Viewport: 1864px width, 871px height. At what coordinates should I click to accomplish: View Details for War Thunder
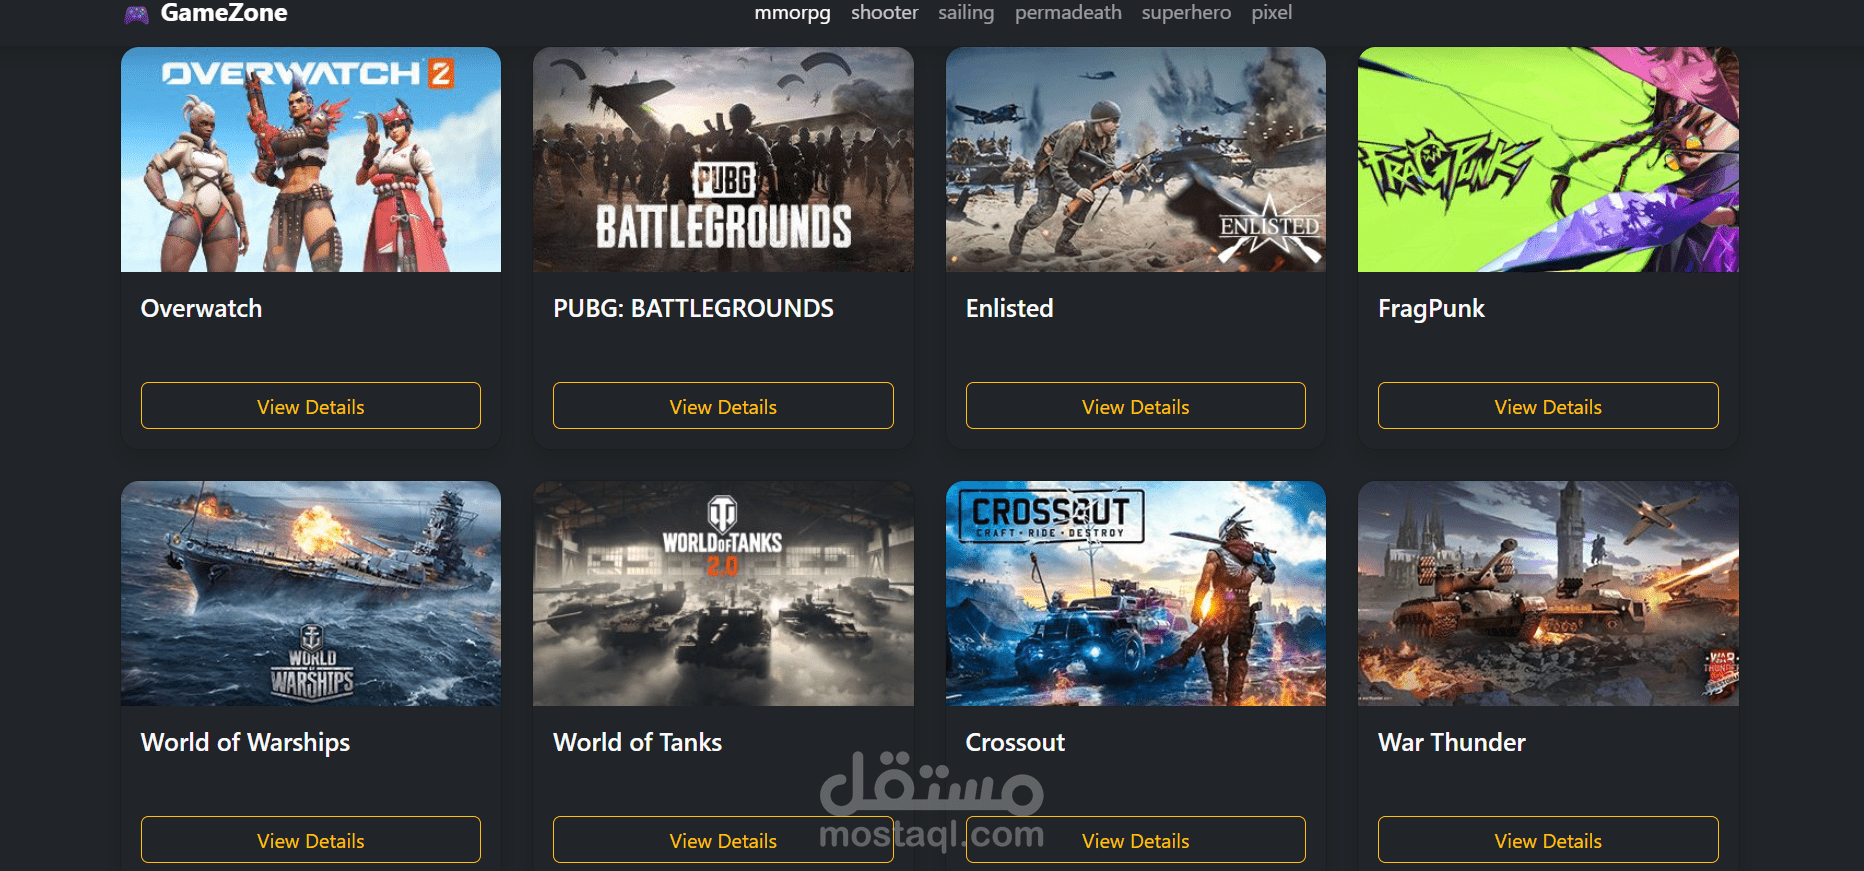(x=1548, y=840)
